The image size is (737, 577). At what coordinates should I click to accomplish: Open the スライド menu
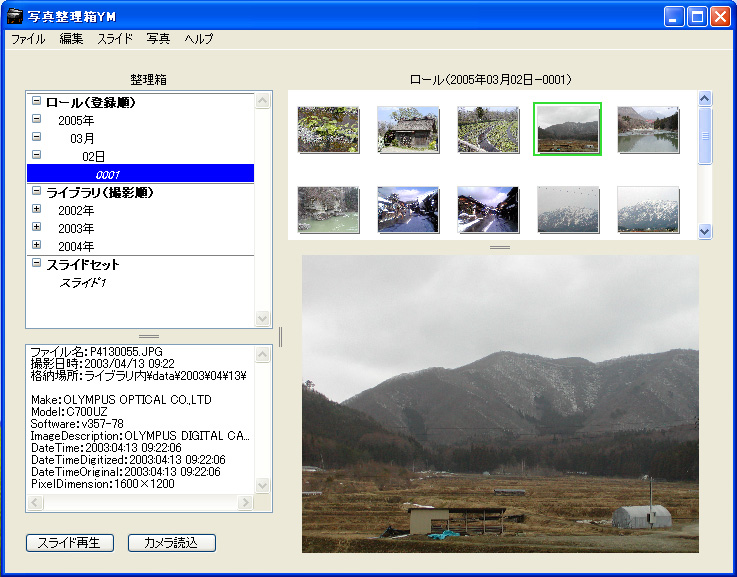pyautogui.click(x=115, y=39)
